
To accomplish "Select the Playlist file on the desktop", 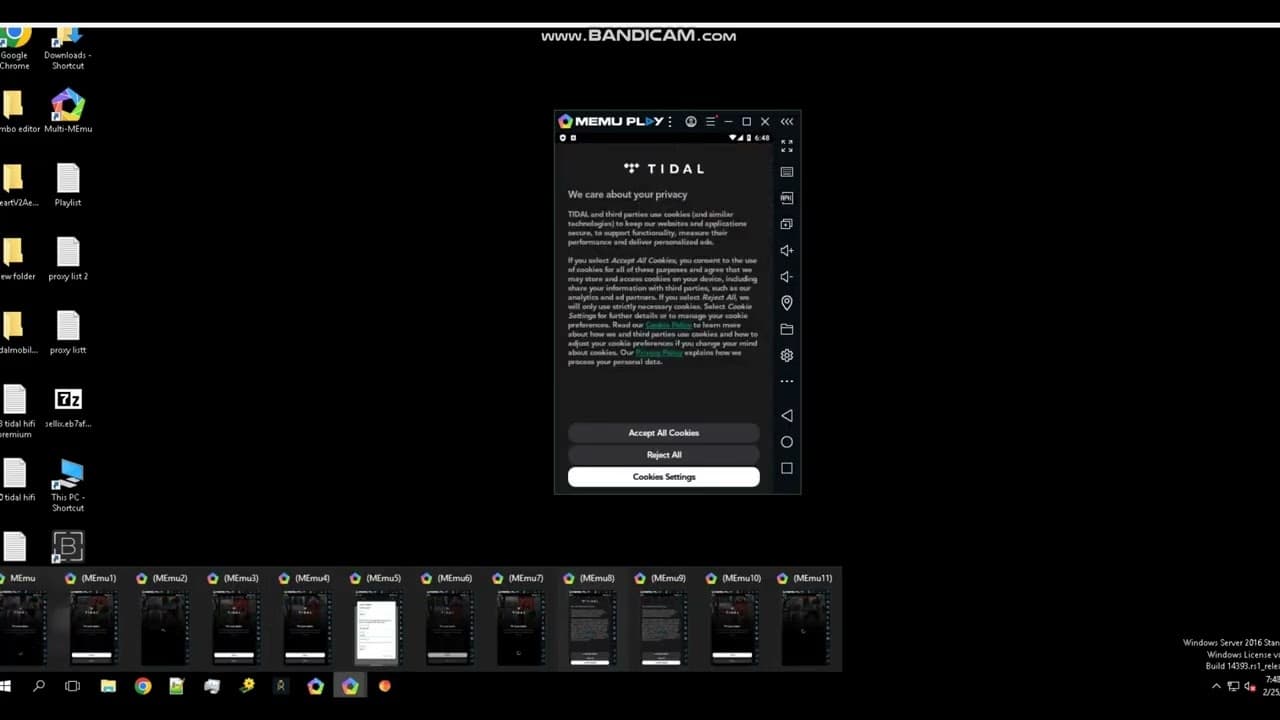I will (68, 185).
